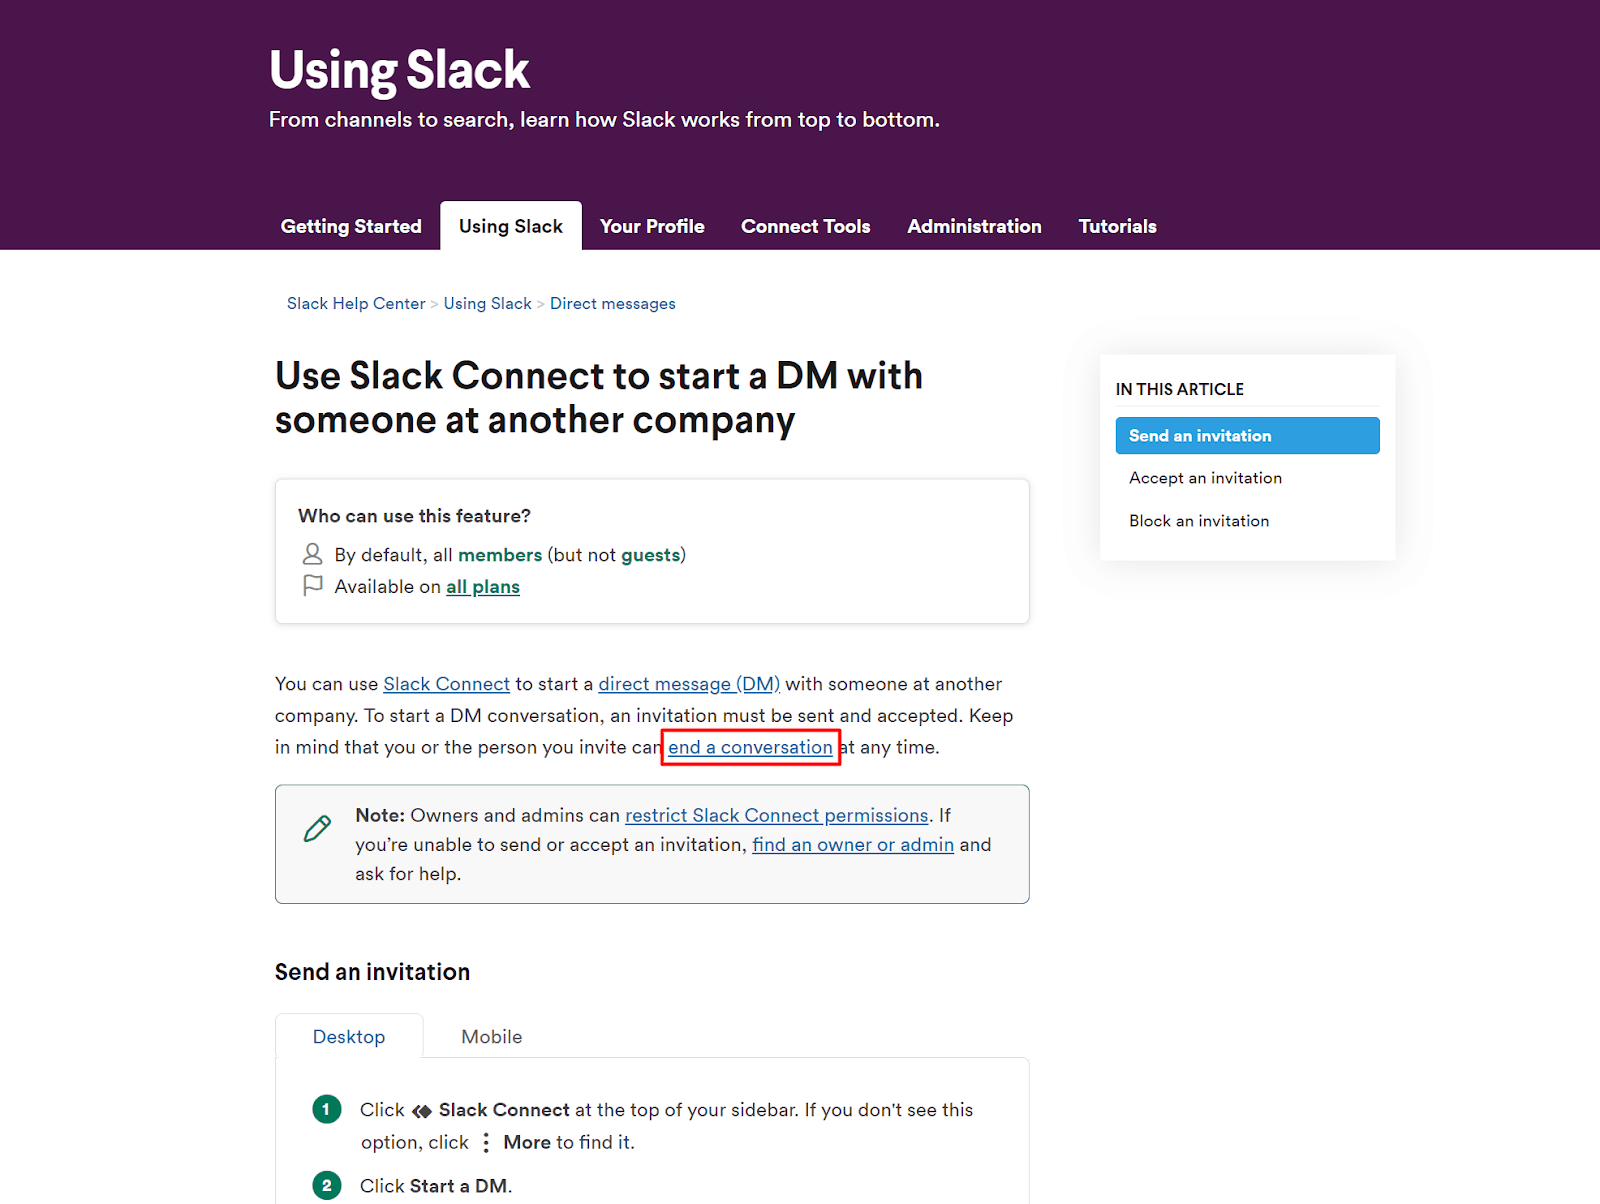1600x1204 pixels.
Task: Select the Desktop instructions tab
Action: (x=349, y=1037)
